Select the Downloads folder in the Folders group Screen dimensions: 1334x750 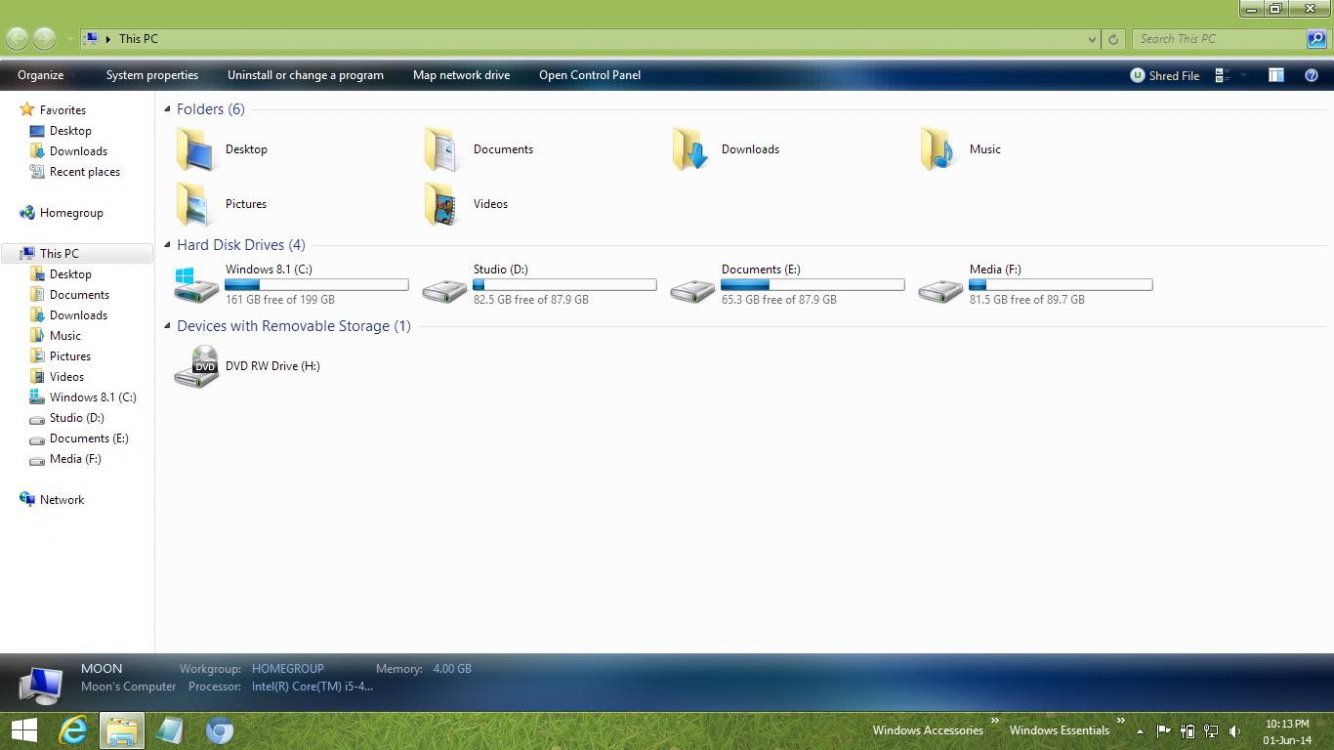726,150
